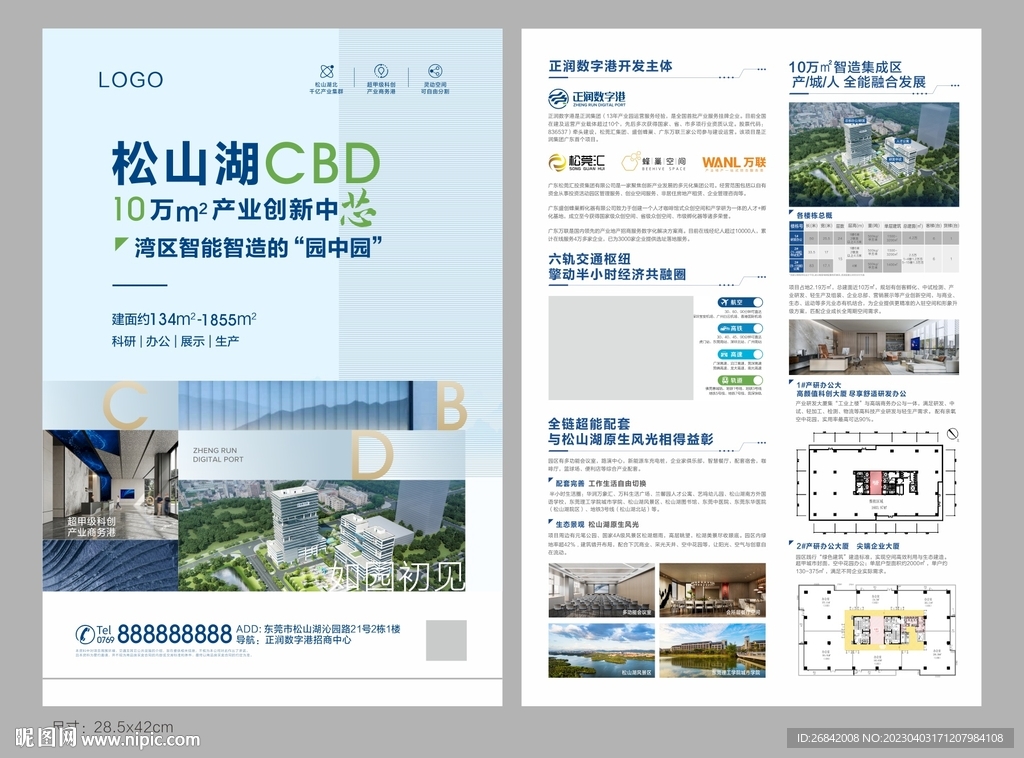Open the aerial rendering above 如园初见
This screenshot has width=1024, height=758.
click(x=322, y=536)
